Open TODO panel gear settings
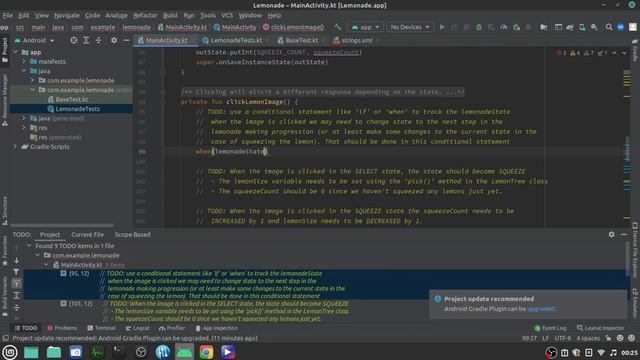640x360 pixels. coord(611,234)
